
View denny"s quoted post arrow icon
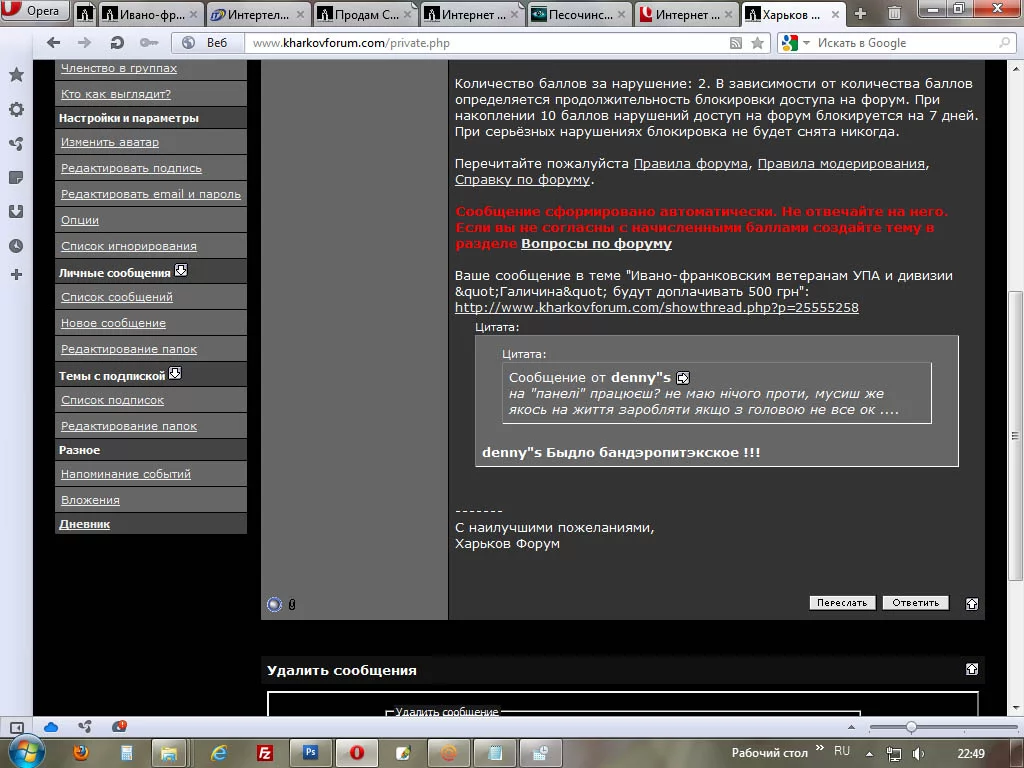point(683,378)
